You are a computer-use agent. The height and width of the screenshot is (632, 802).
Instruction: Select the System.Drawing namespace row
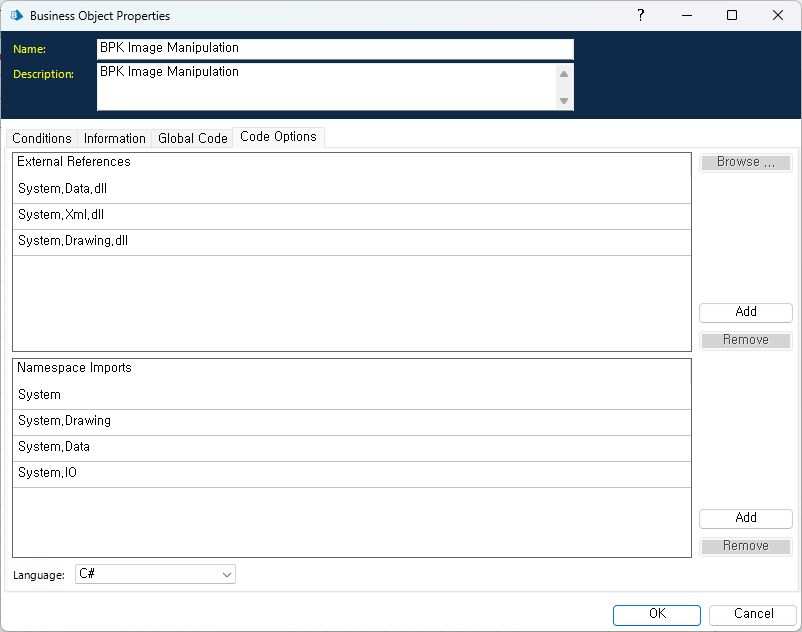tap(352, 422)
